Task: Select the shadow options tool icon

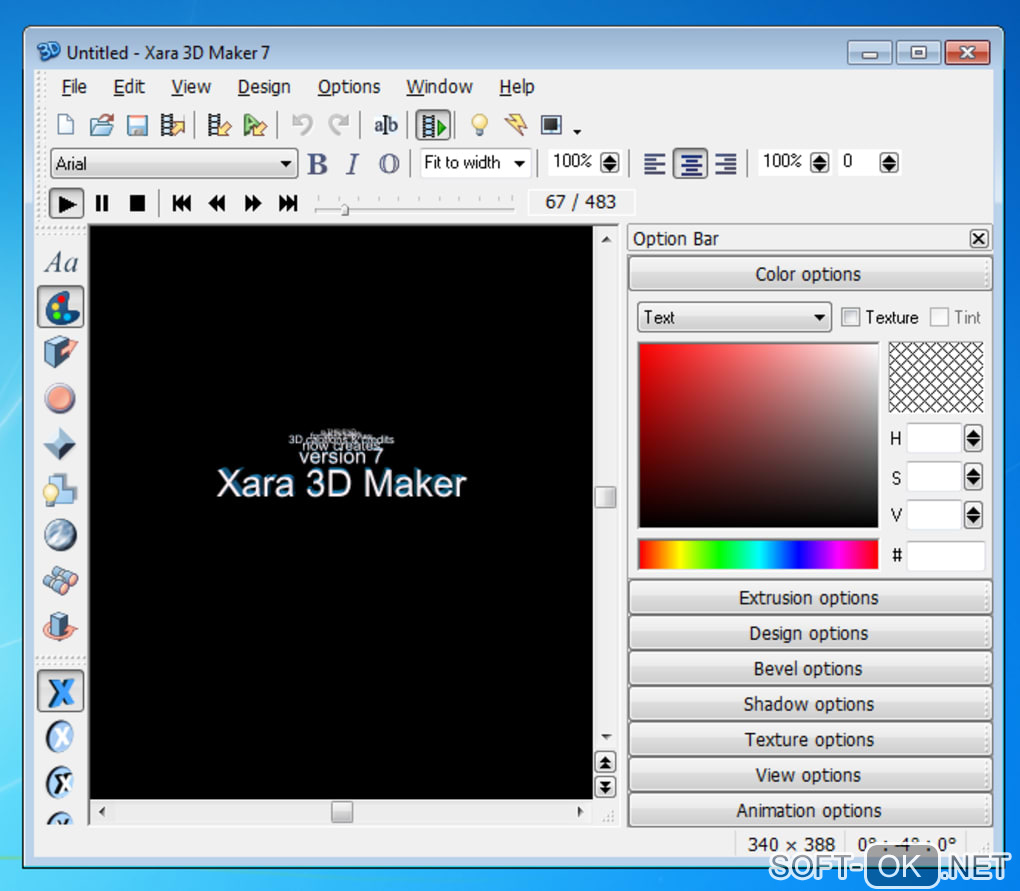Action: pos(60,490)
